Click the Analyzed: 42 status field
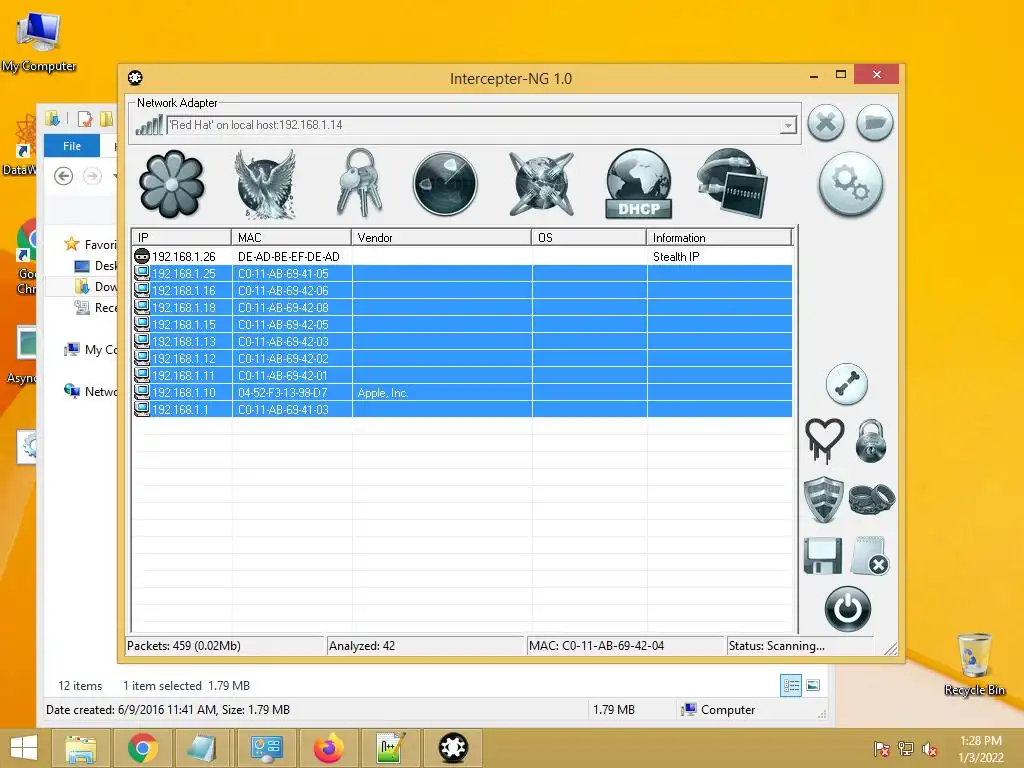The height and width of the screenshot is (768, 1024). pyautogui.click(x=425, y=646)
